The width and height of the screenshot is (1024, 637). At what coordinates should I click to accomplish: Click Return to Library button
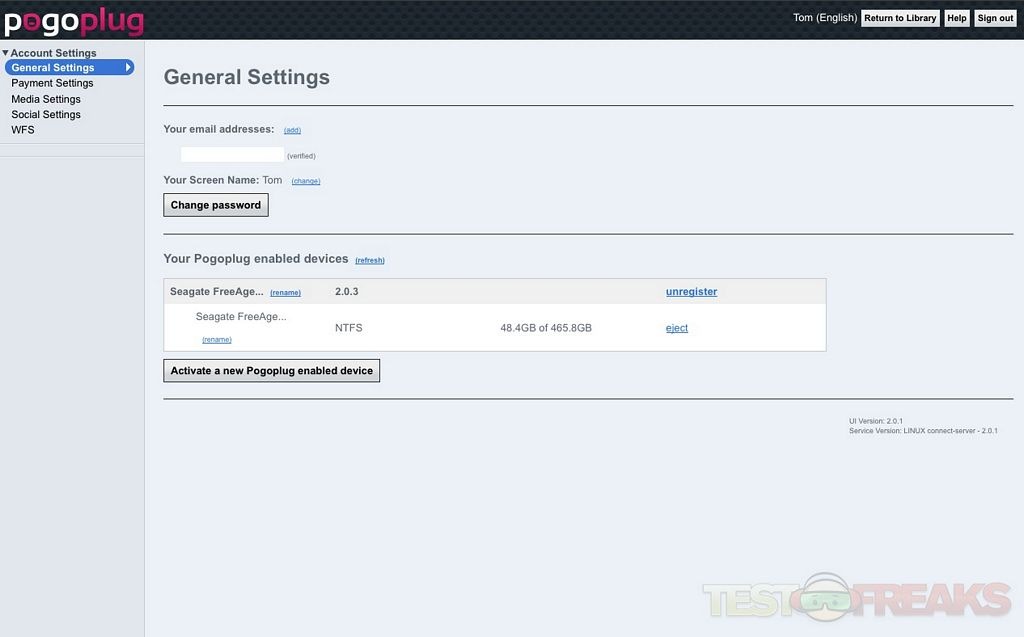[x=900, y=18]
